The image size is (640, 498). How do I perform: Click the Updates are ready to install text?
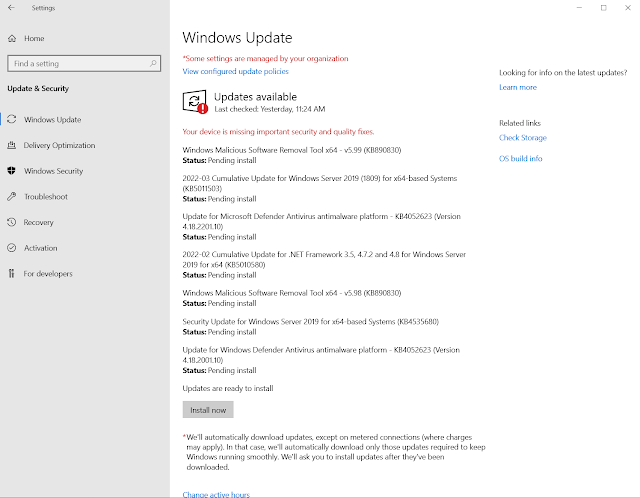(x=228, y=388)
